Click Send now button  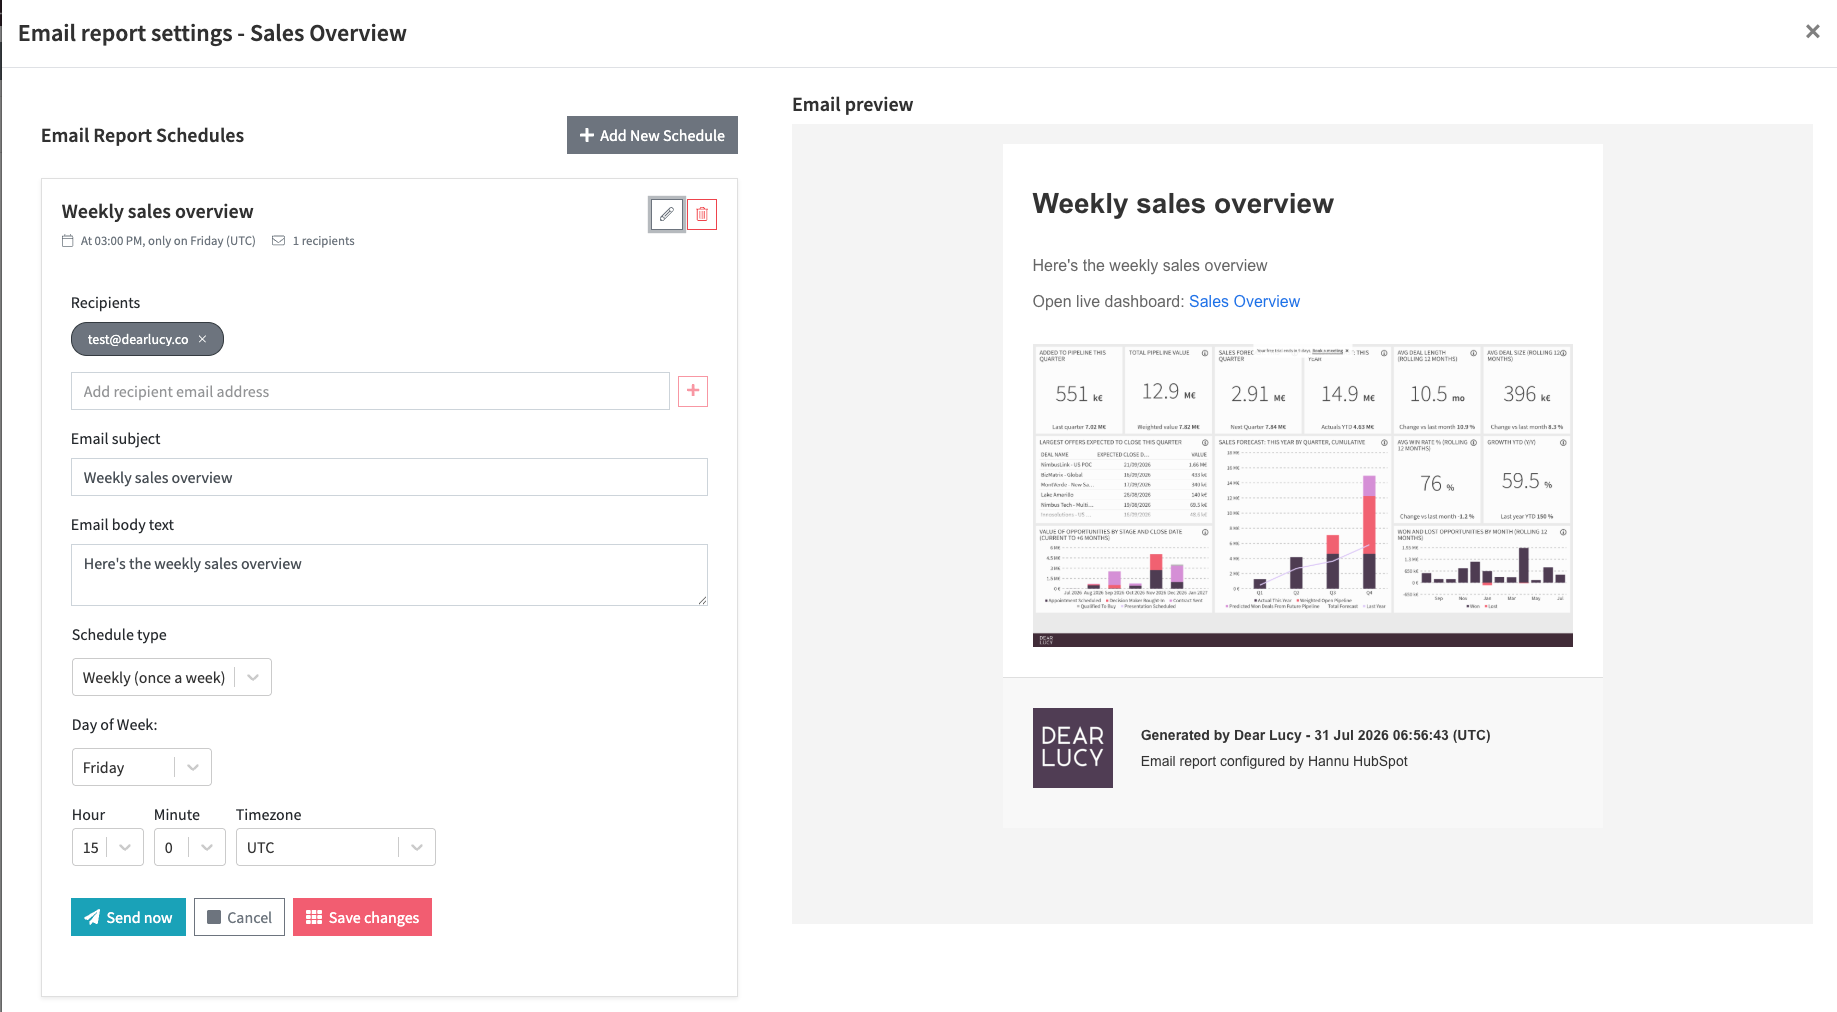point(128,917)
